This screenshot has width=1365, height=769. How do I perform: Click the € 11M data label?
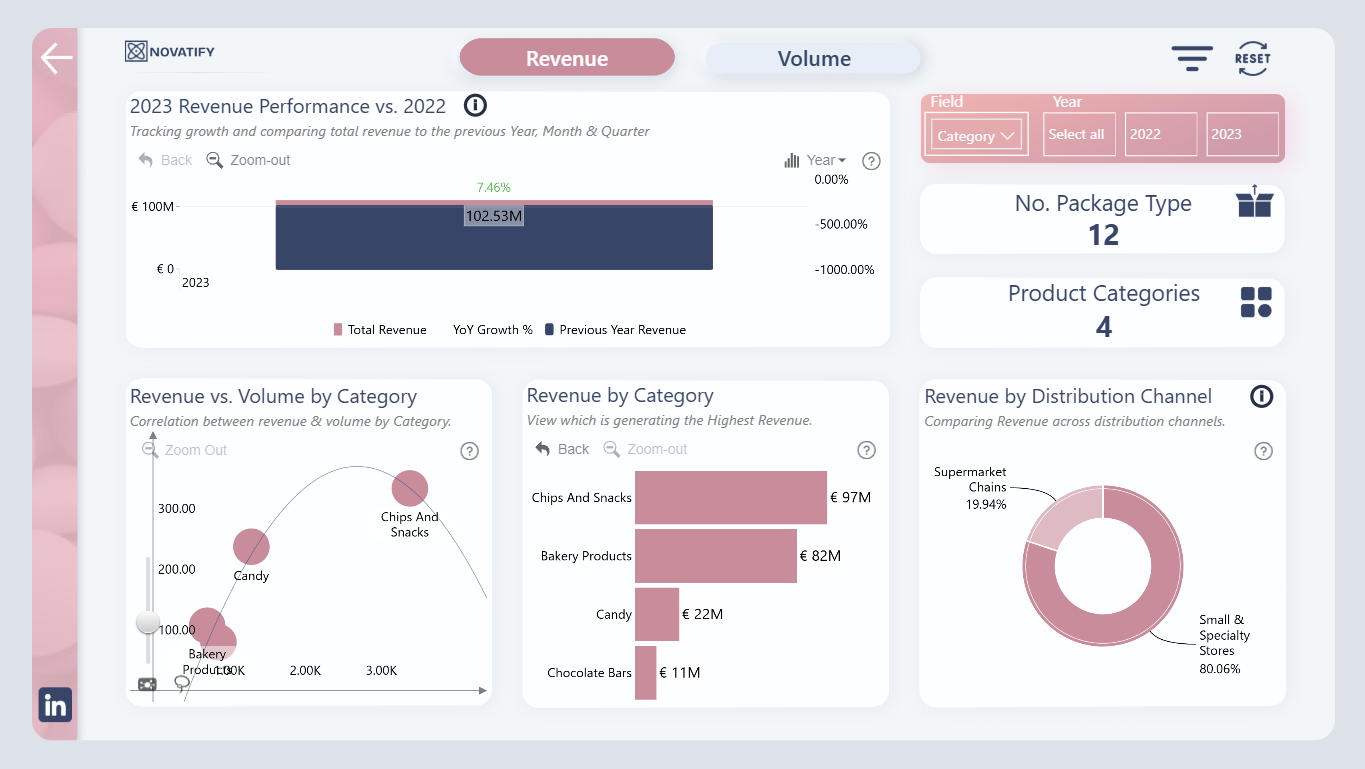[x=680, y=673]
